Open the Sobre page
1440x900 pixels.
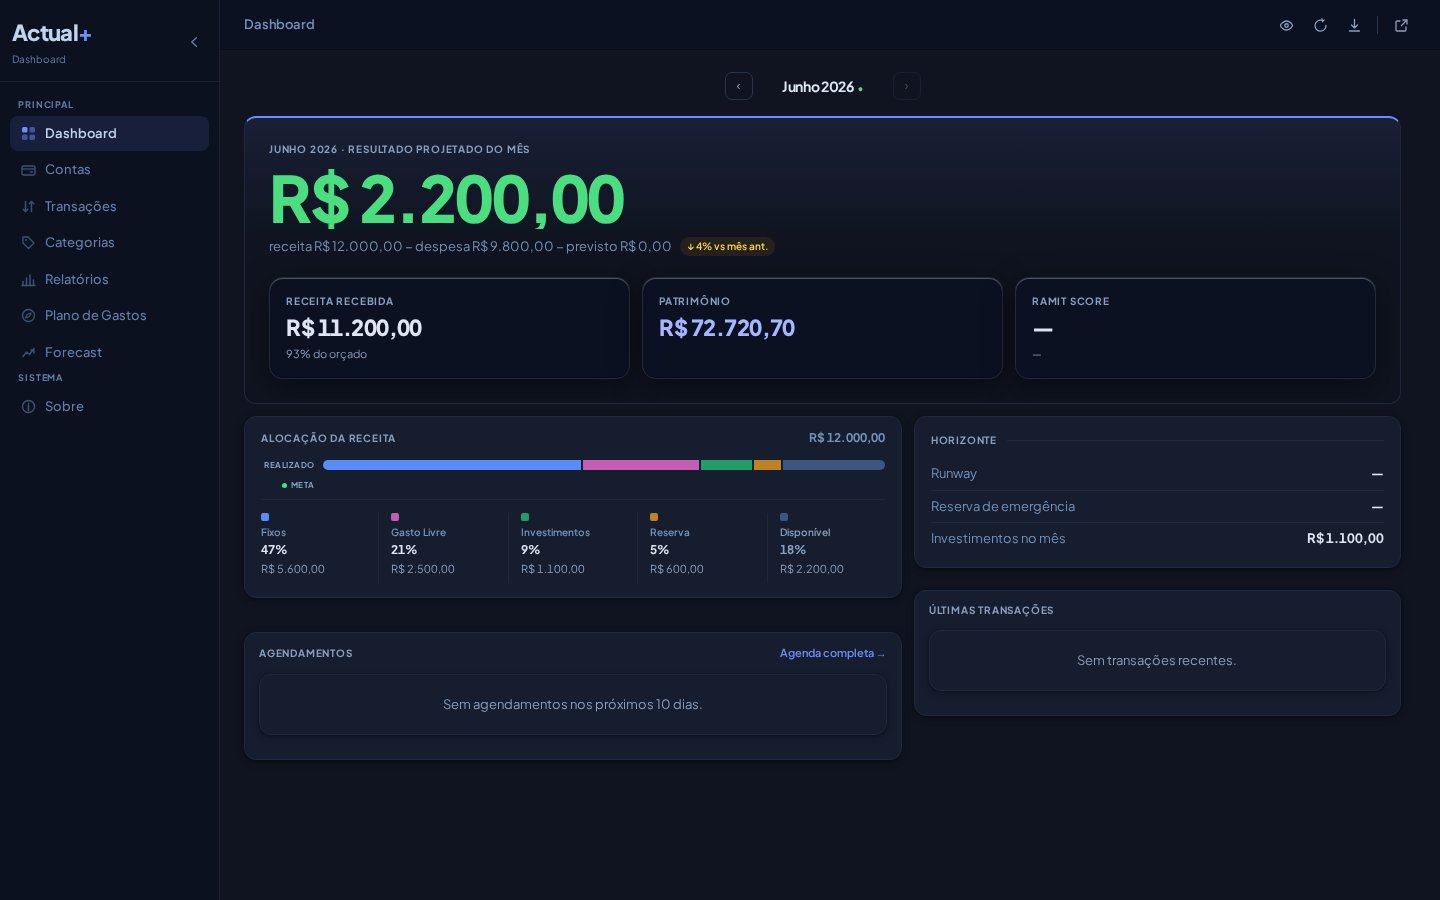tap(109, 406)
